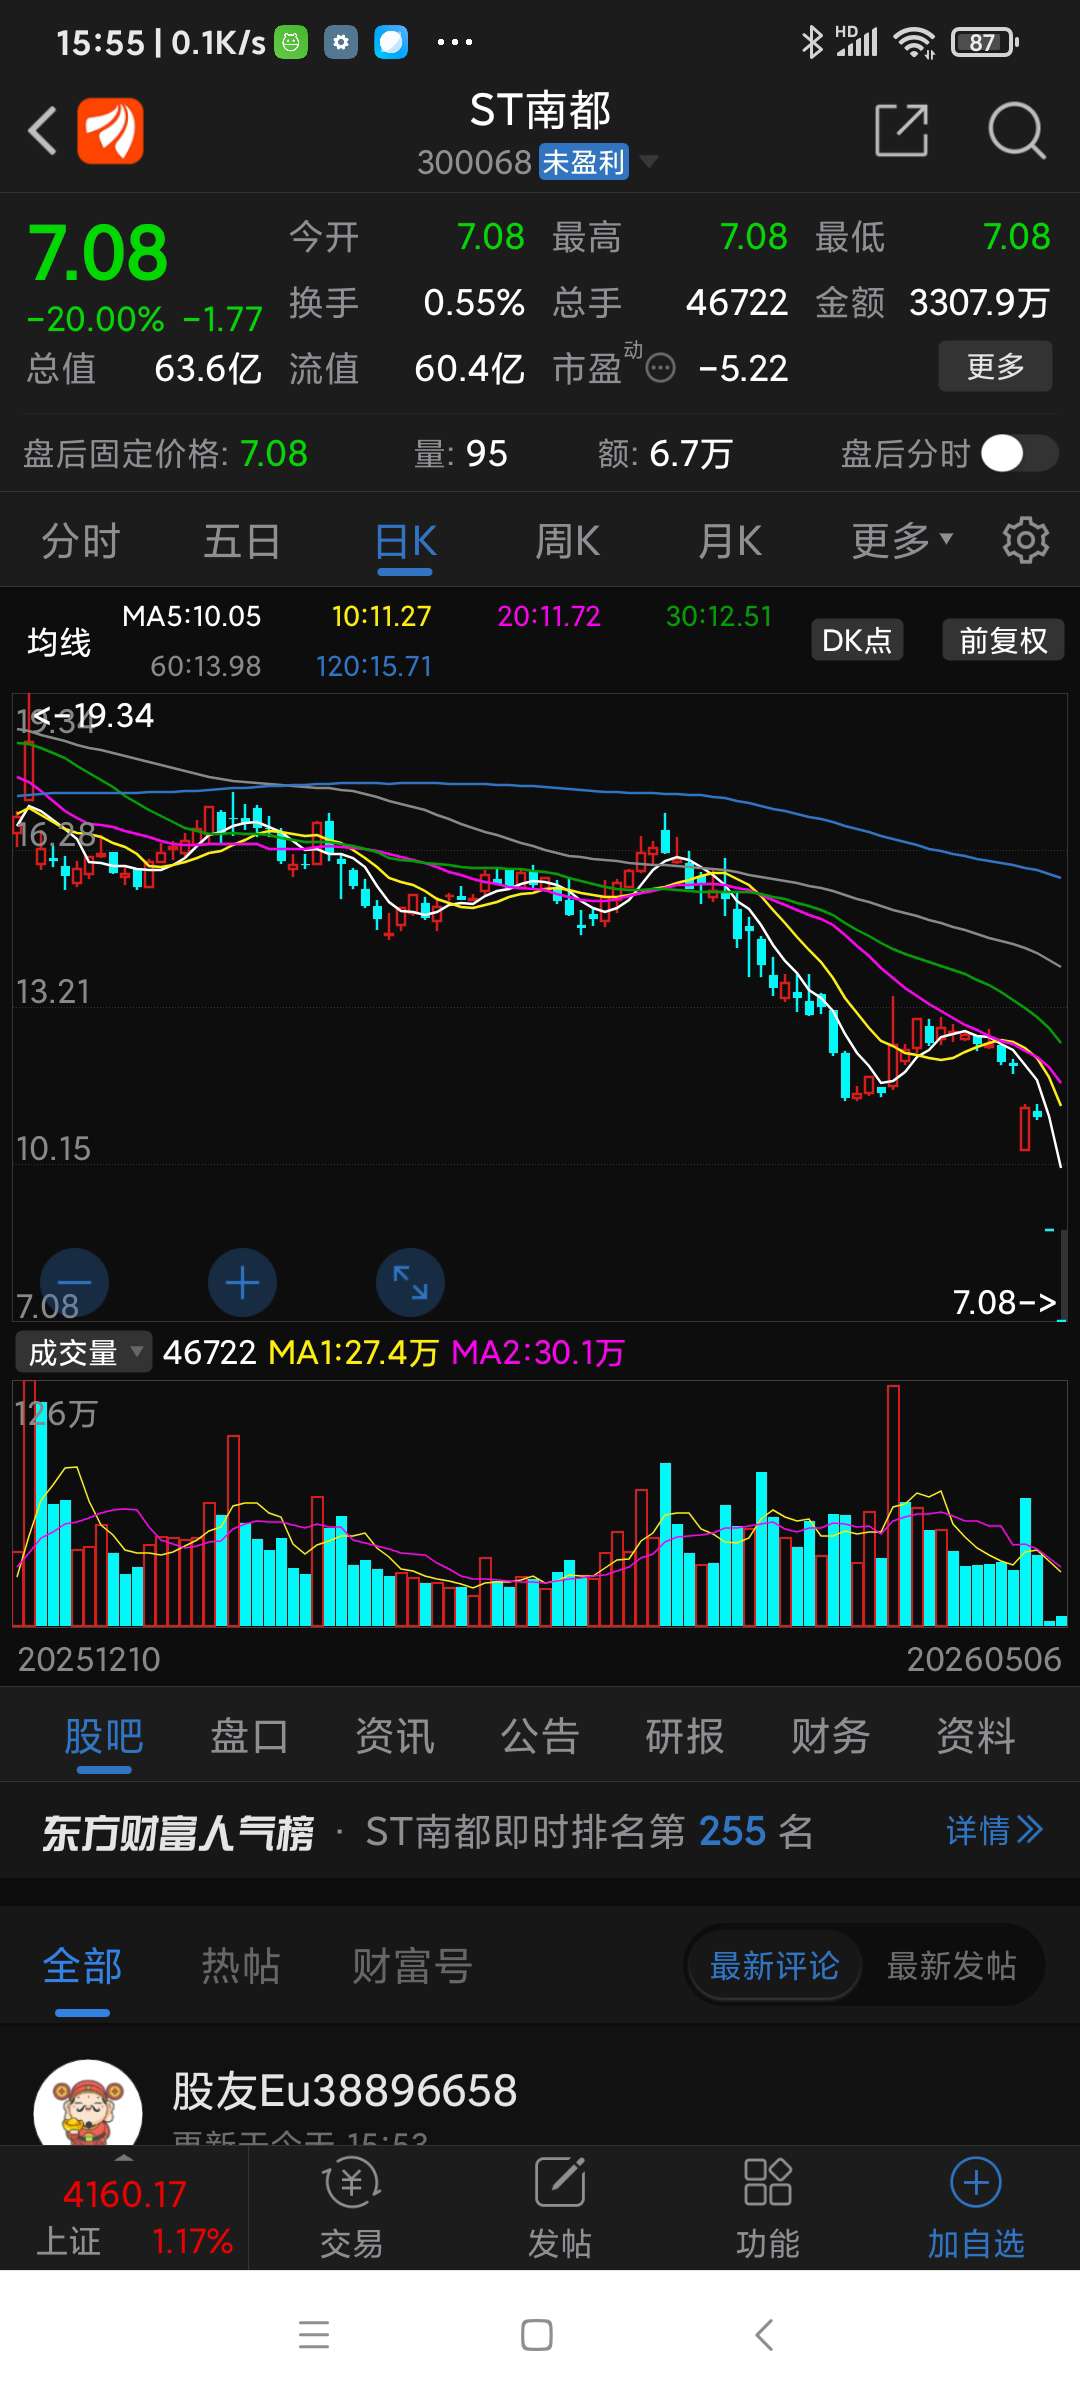The width and height of the screenshot is (1080, 2400).
Task: Tap the current price 7.08
Action: tap(98, 254)
